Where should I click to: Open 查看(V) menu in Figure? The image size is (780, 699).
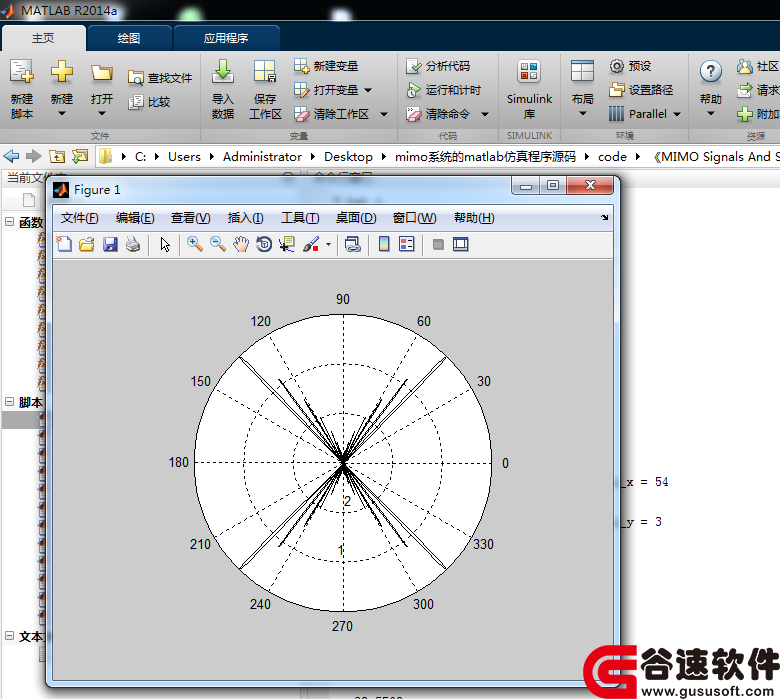click(x=191, y=218)
